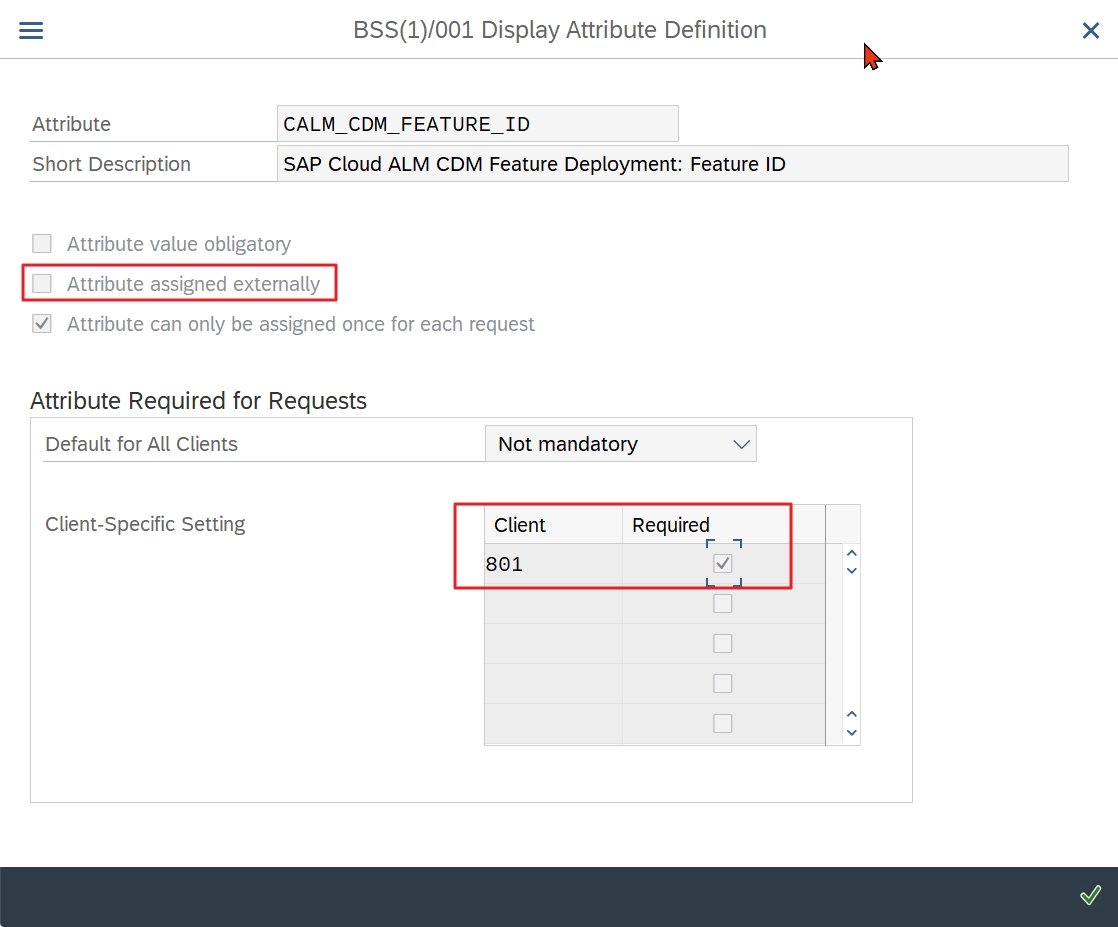Click the table settings corner button
This screenshot has height=927, width=1118.
843,524
